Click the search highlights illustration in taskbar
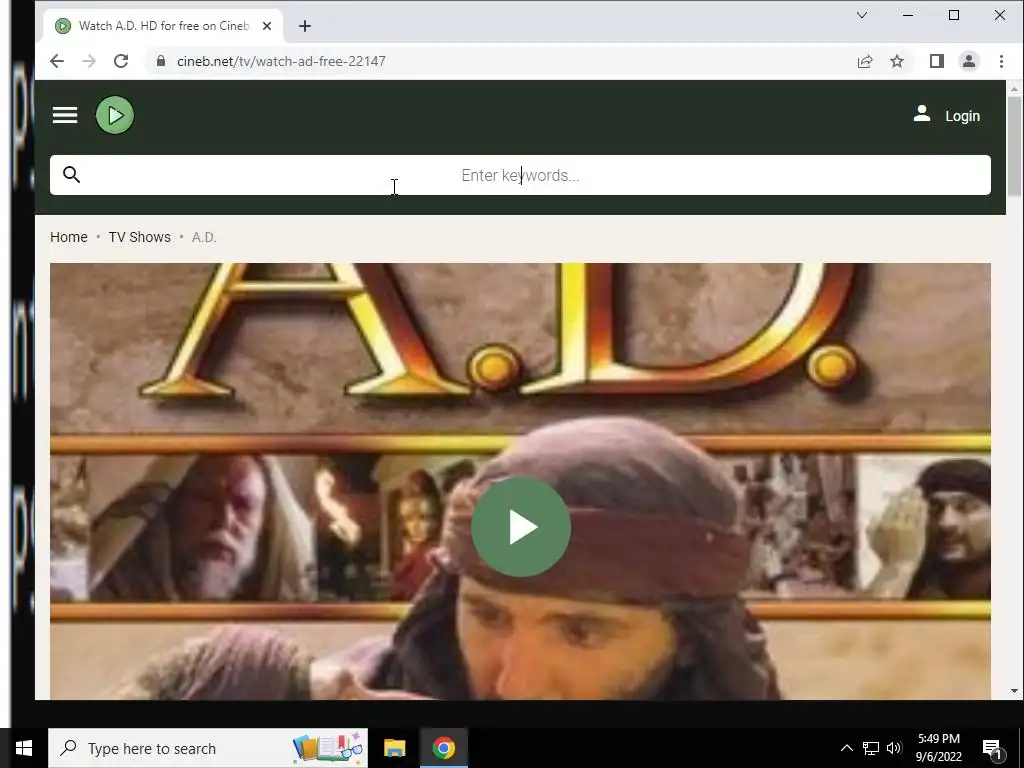The height and width of the screenshot is (768, 1024). point(328,748)
